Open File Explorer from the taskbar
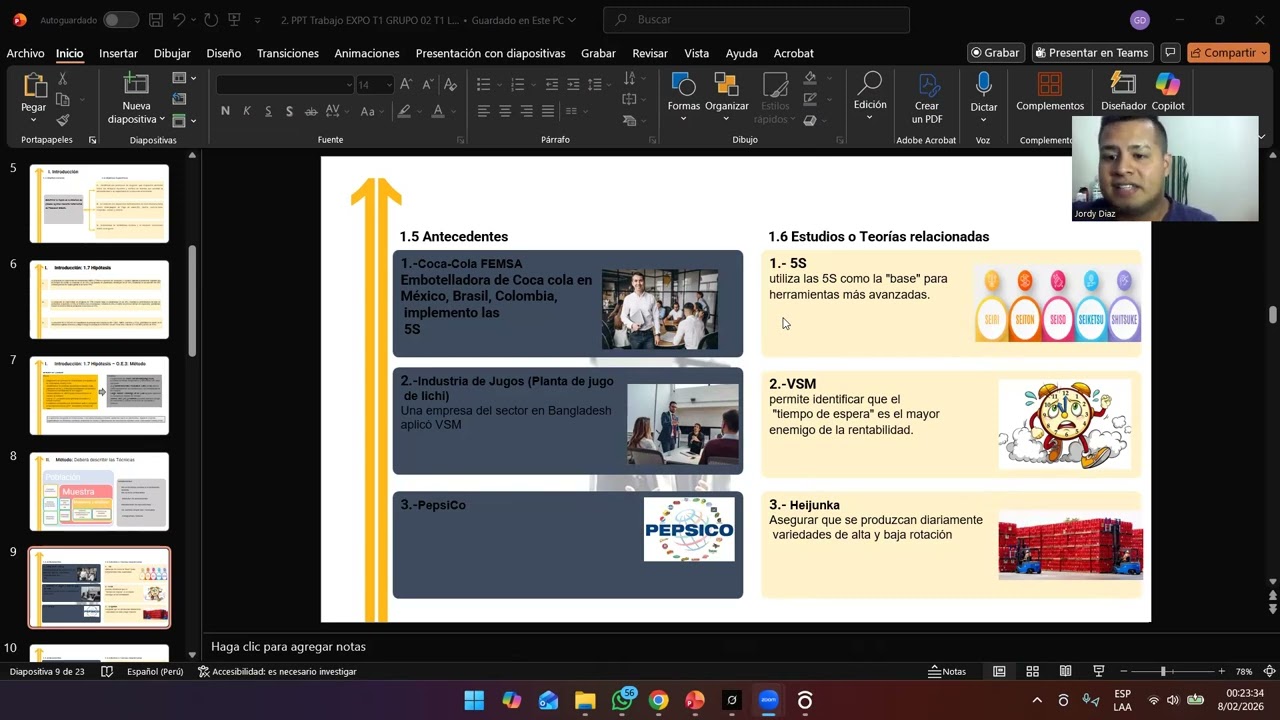The image size is (1280, 720). (585, 700)
